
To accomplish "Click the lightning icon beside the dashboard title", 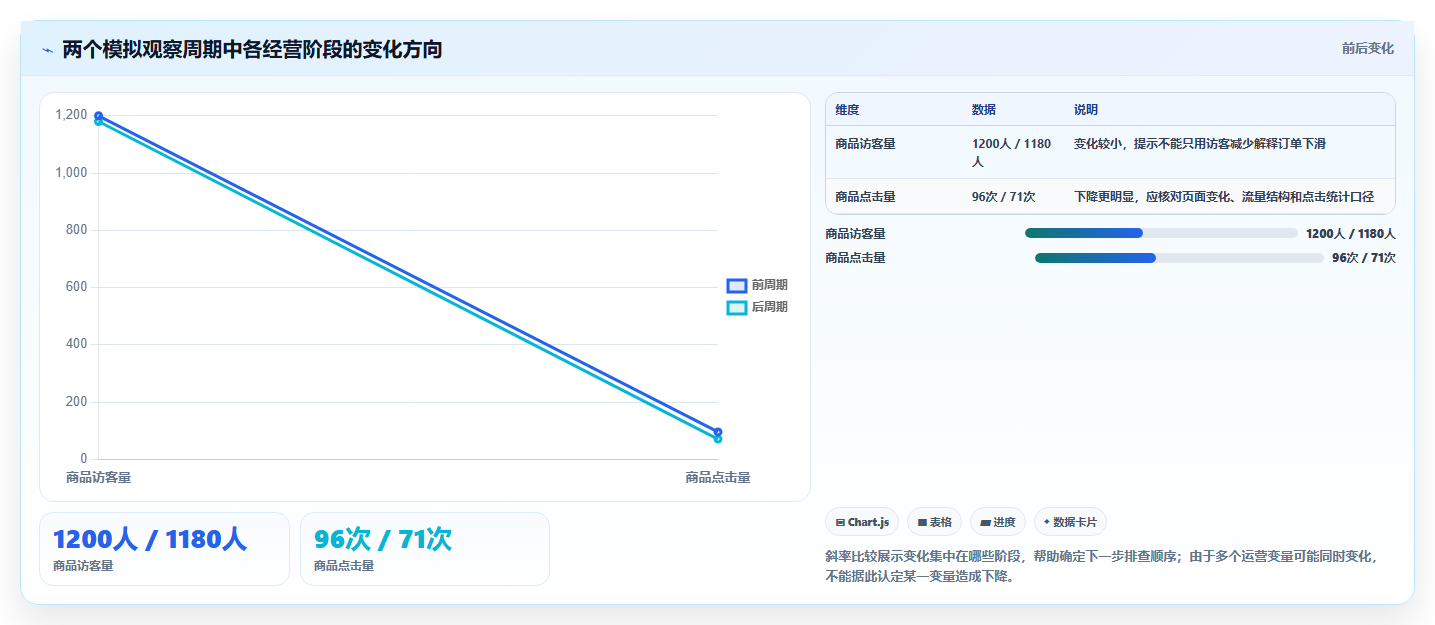I will (47, 50).
